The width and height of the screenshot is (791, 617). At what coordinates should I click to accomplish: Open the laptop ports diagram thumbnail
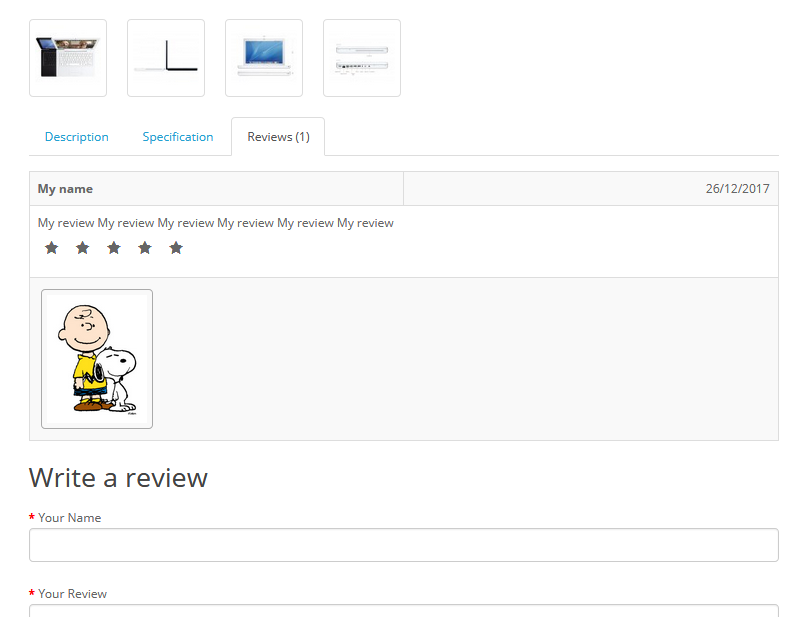point(362,58)
